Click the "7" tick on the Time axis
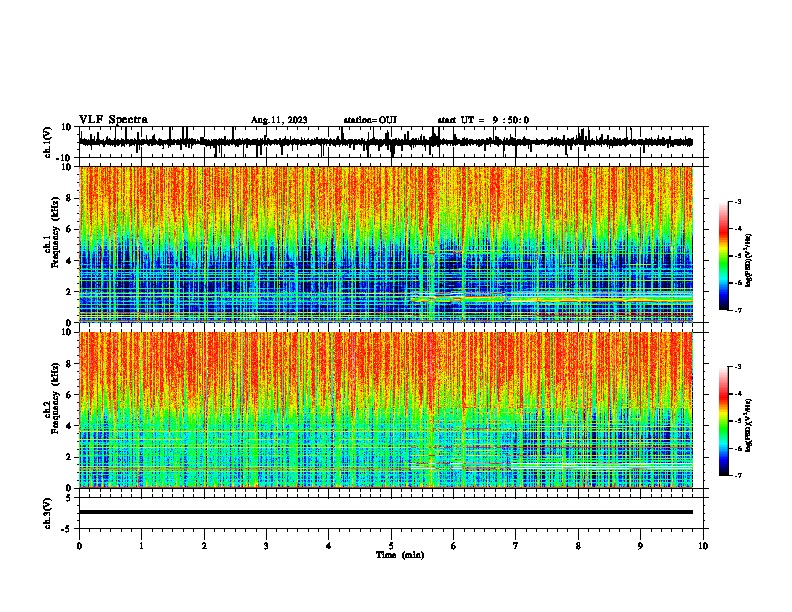Image resolution: width=792 pixels, height=612 pixels. (516, 546)
